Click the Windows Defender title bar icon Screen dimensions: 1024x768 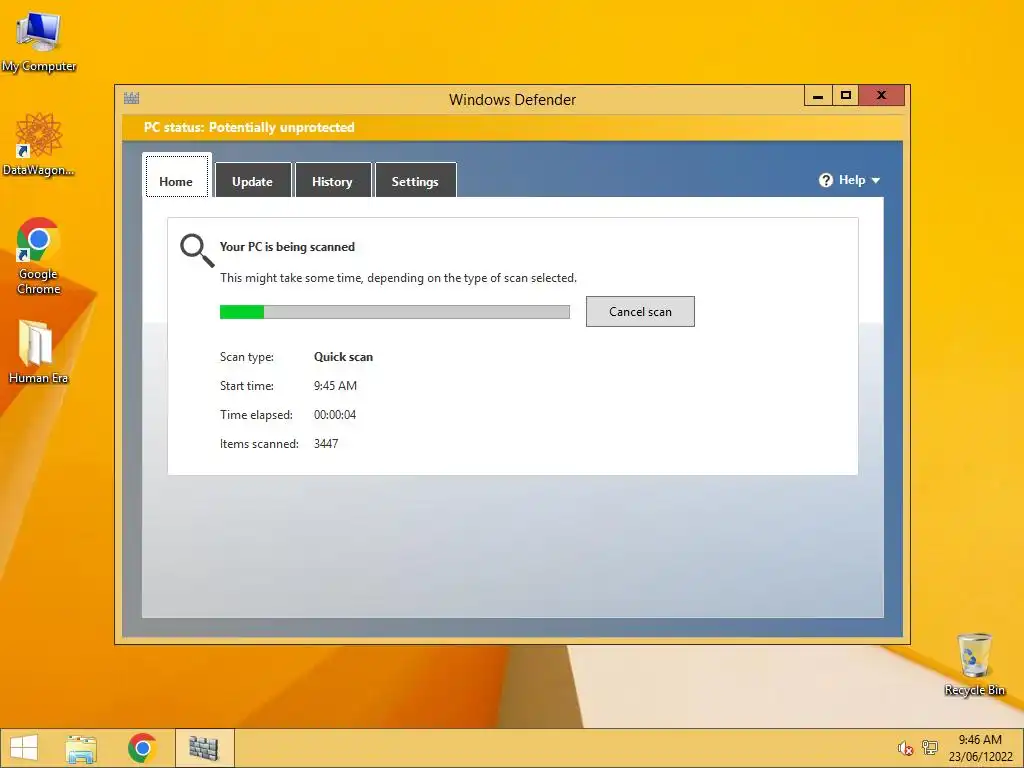point(131,99)
